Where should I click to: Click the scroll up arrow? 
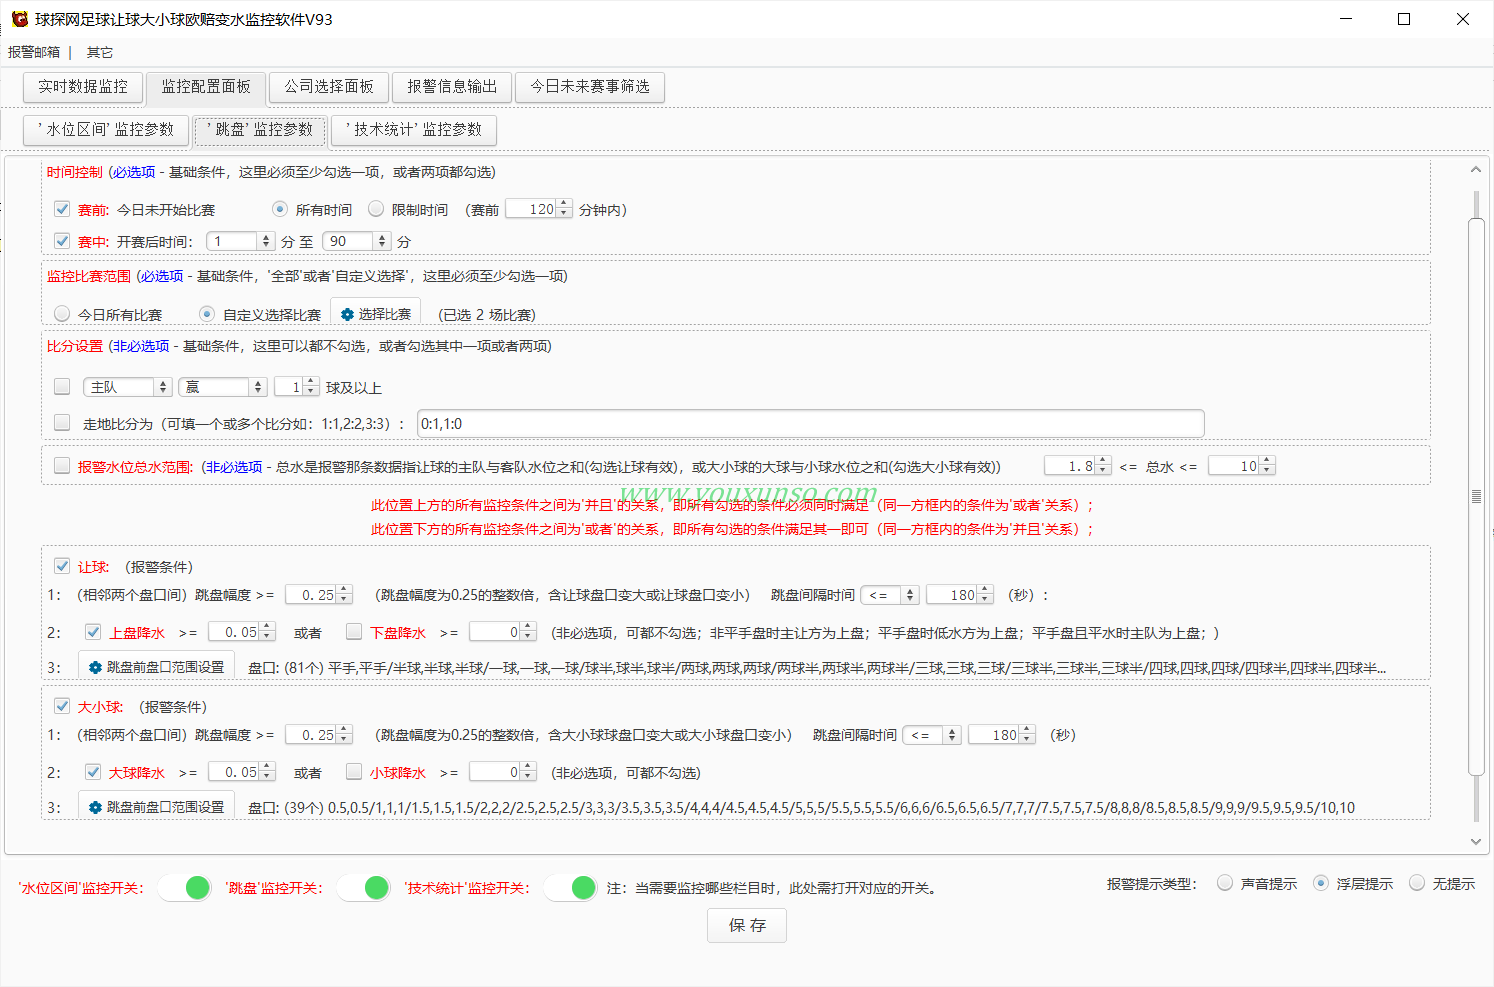(x=1476, y=170)
